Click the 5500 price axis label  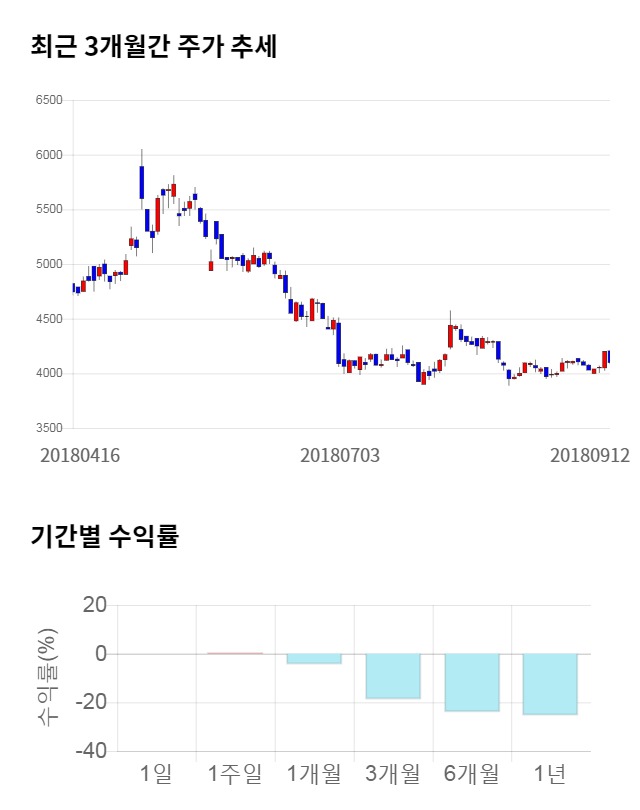(48, 210)
